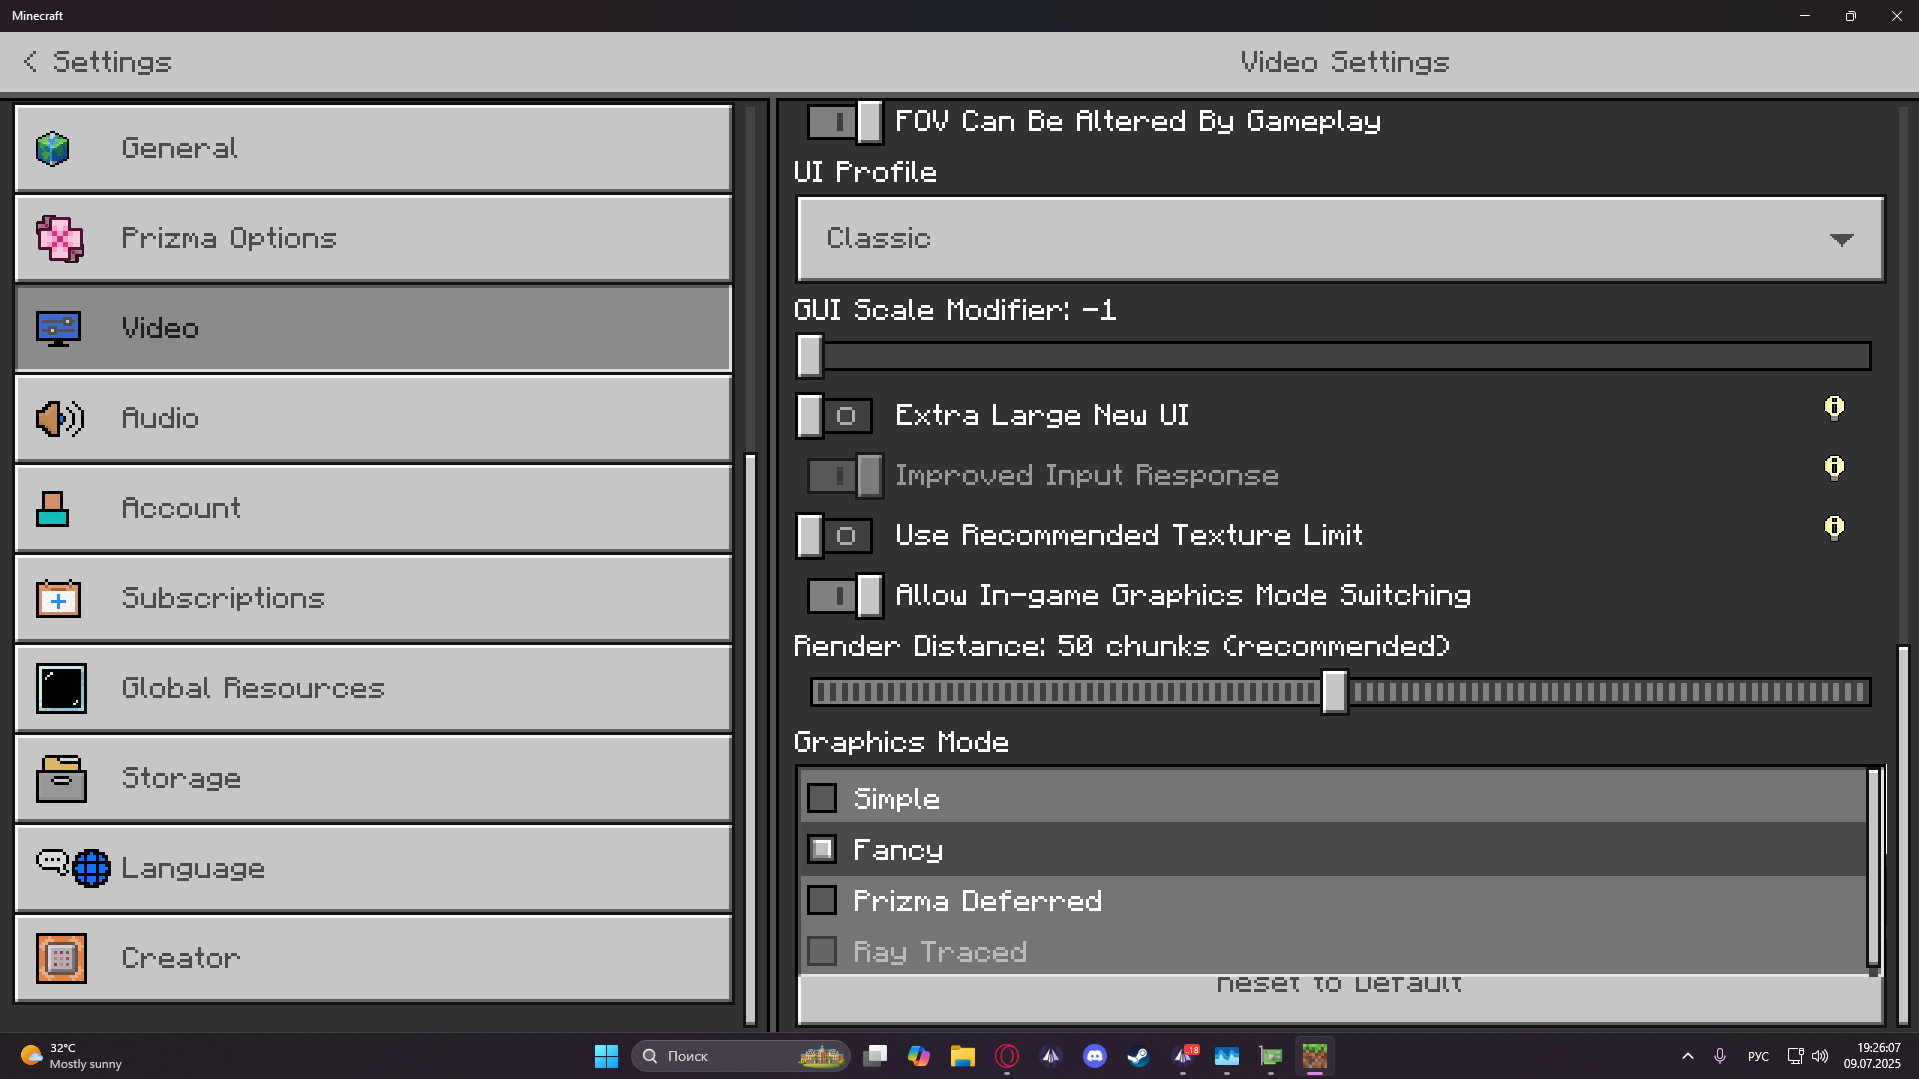Enable the Extra Large New UI toggle
The image size is (1919, 1079).
(835, 416)
